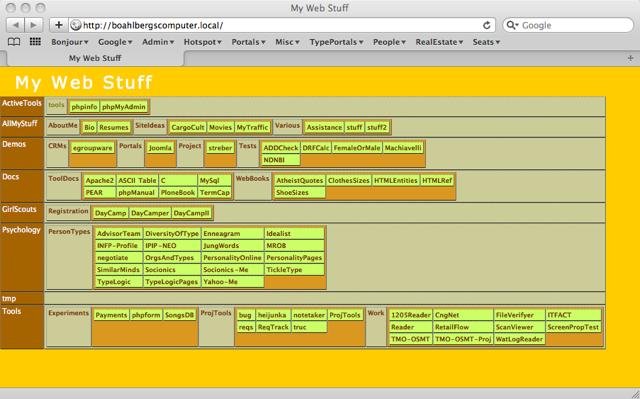
Task: Open the TypeLogicPages link
Action: 172,282
